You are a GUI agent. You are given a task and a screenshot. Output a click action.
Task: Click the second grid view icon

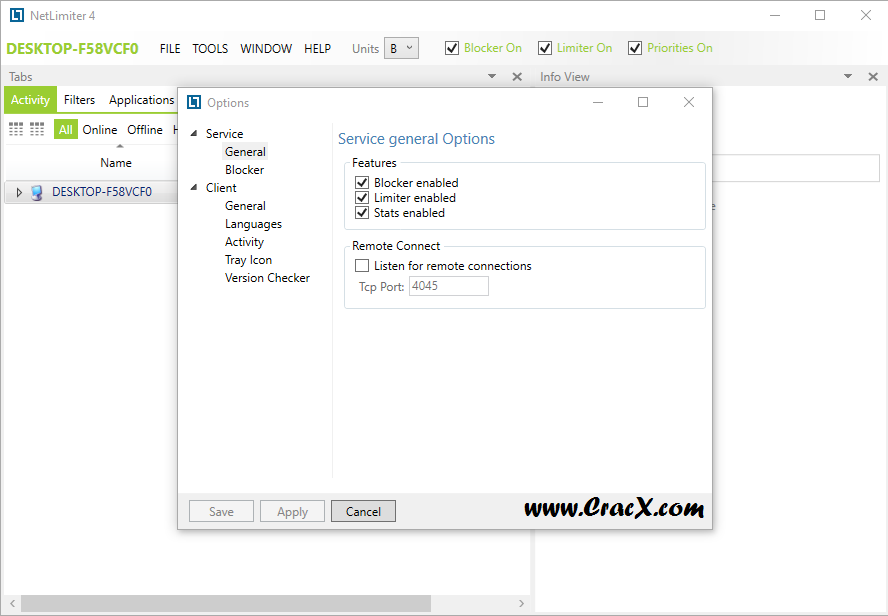[x=37, y=129]
